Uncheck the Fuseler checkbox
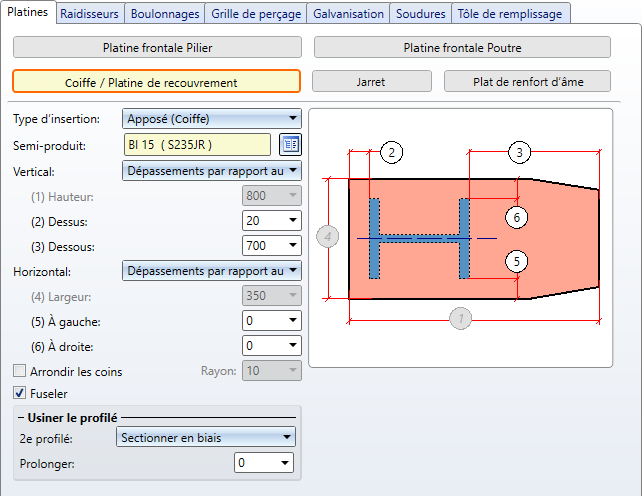This screenshot has width=642, height=496. [x=20, y=394]
